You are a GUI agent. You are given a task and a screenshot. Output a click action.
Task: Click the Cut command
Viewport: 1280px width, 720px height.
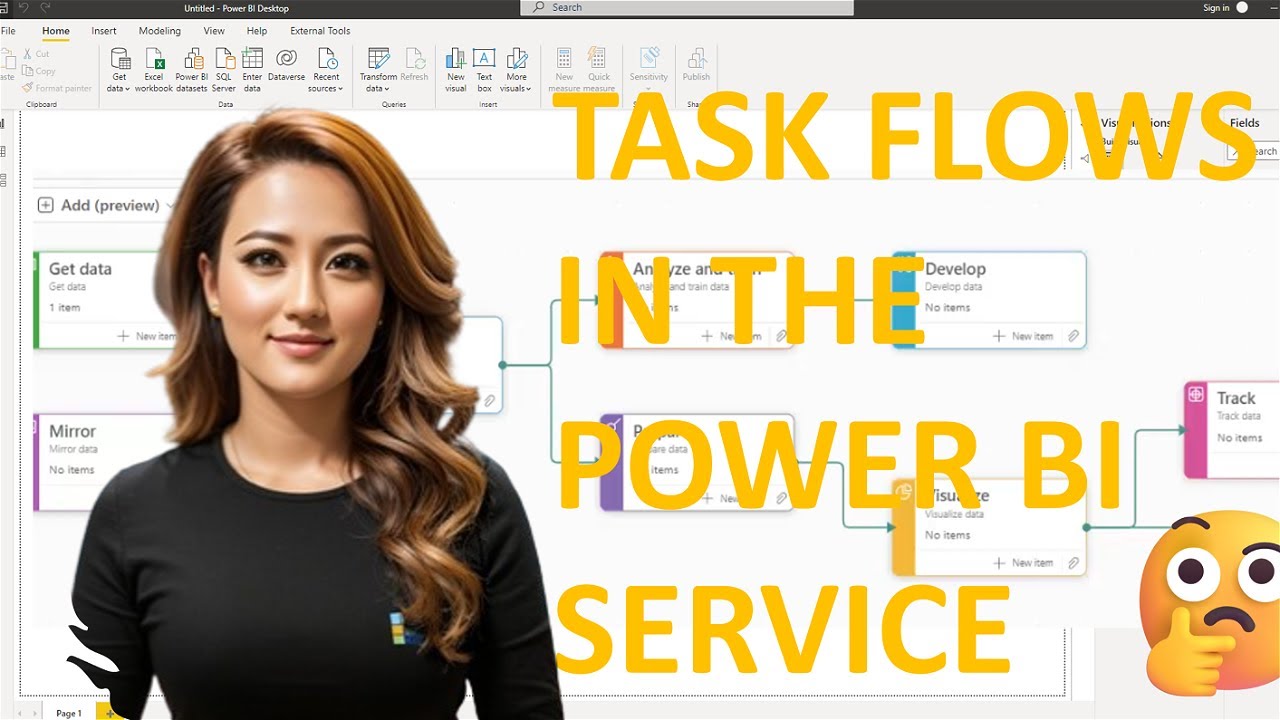[35, 54]
